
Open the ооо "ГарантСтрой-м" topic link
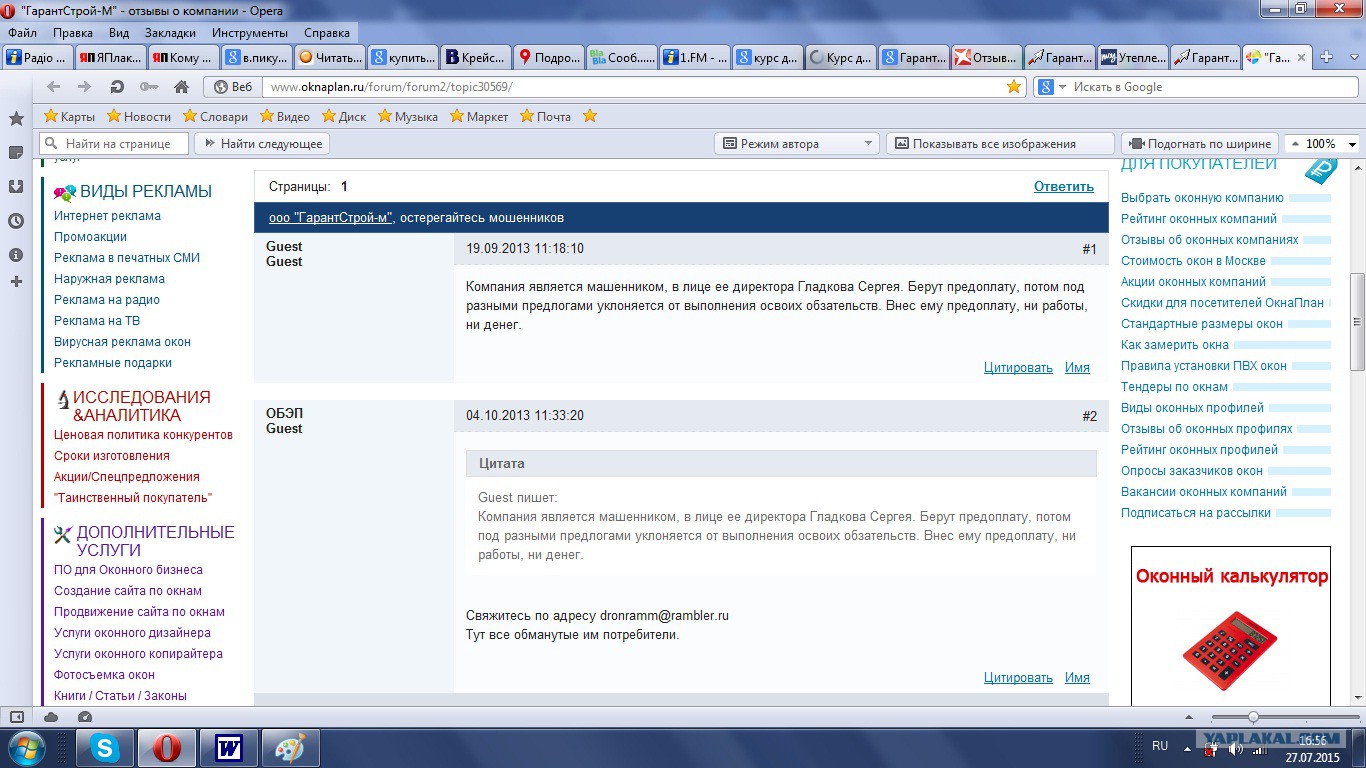tap(331, 217)
